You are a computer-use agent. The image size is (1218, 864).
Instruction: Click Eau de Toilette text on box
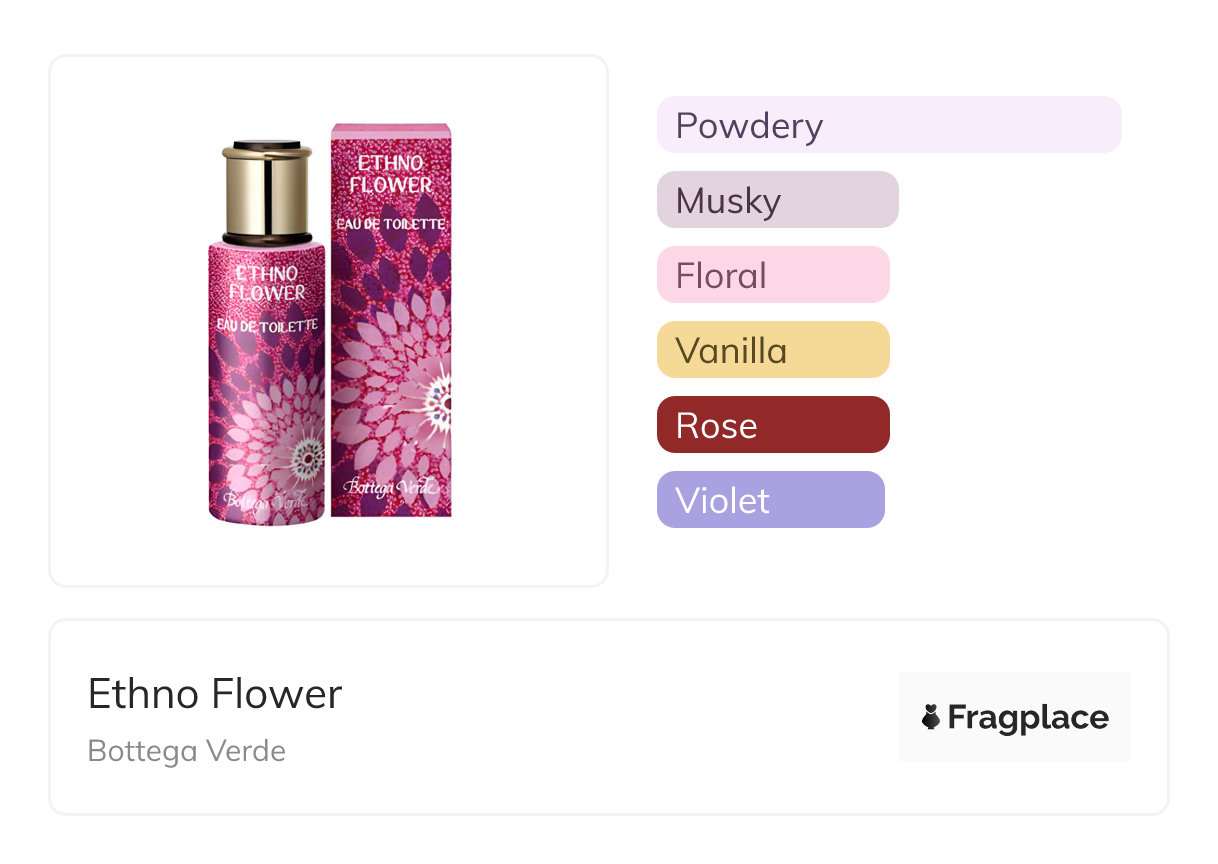click(x=391, y=224)
